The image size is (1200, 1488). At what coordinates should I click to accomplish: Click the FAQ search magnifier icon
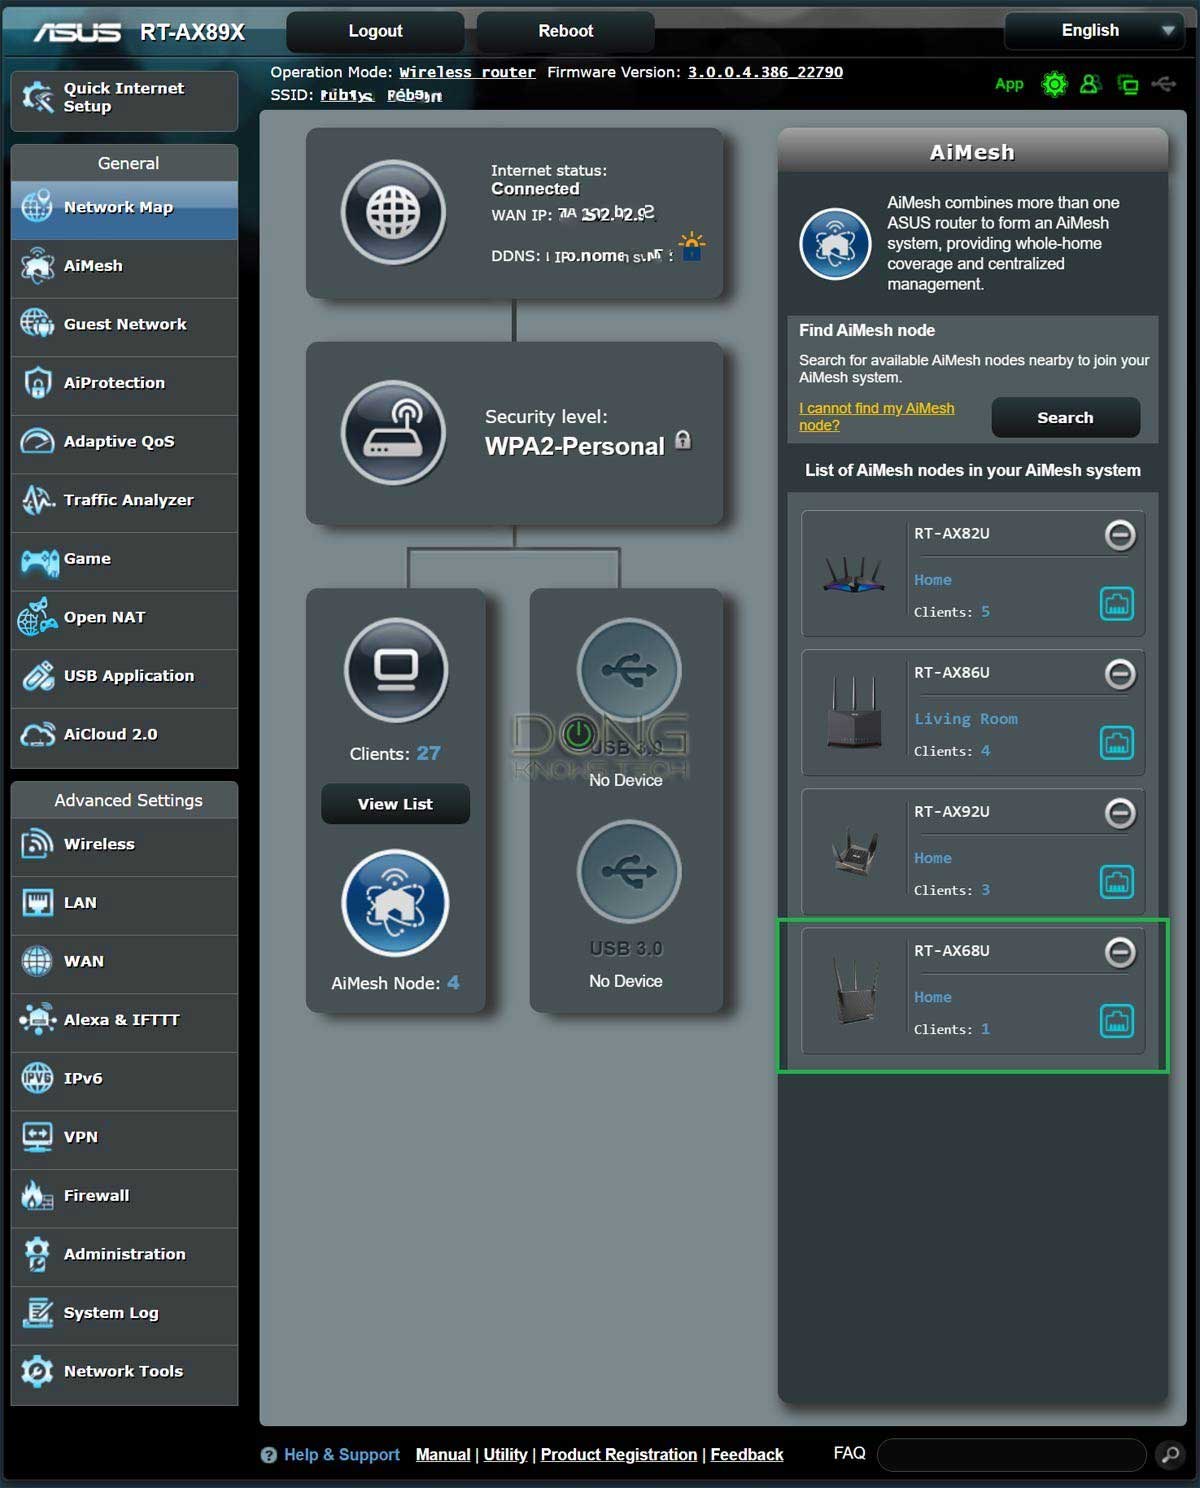click(x=1169, y=1454)
